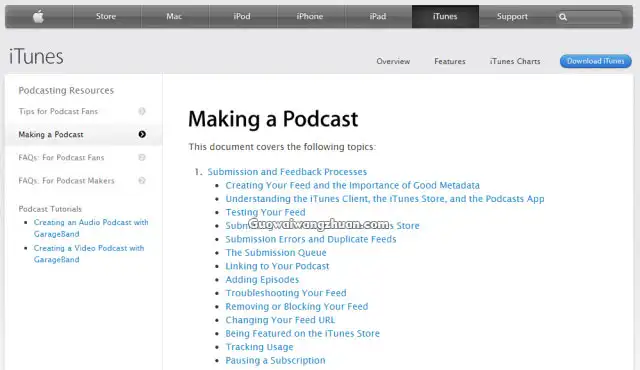This screenshot has height=370, width=640.
Task: Click the Download iTunes button
Action: pos(596,61)
